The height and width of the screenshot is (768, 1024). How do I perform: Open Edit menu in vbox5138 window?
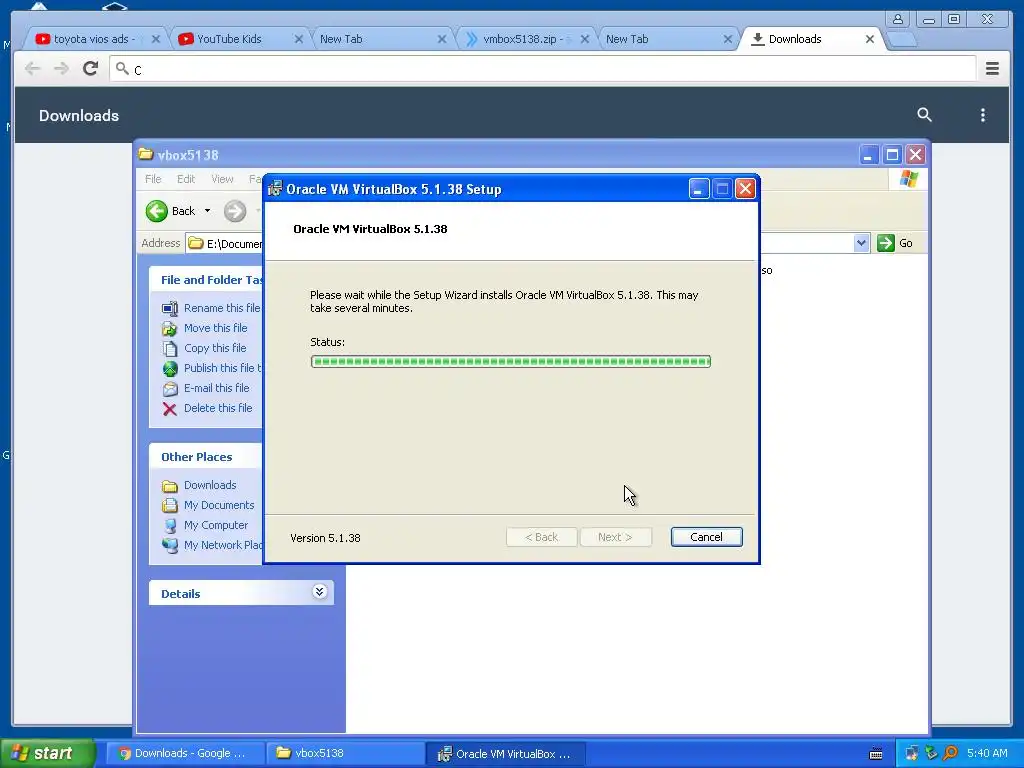click(186, 179)
